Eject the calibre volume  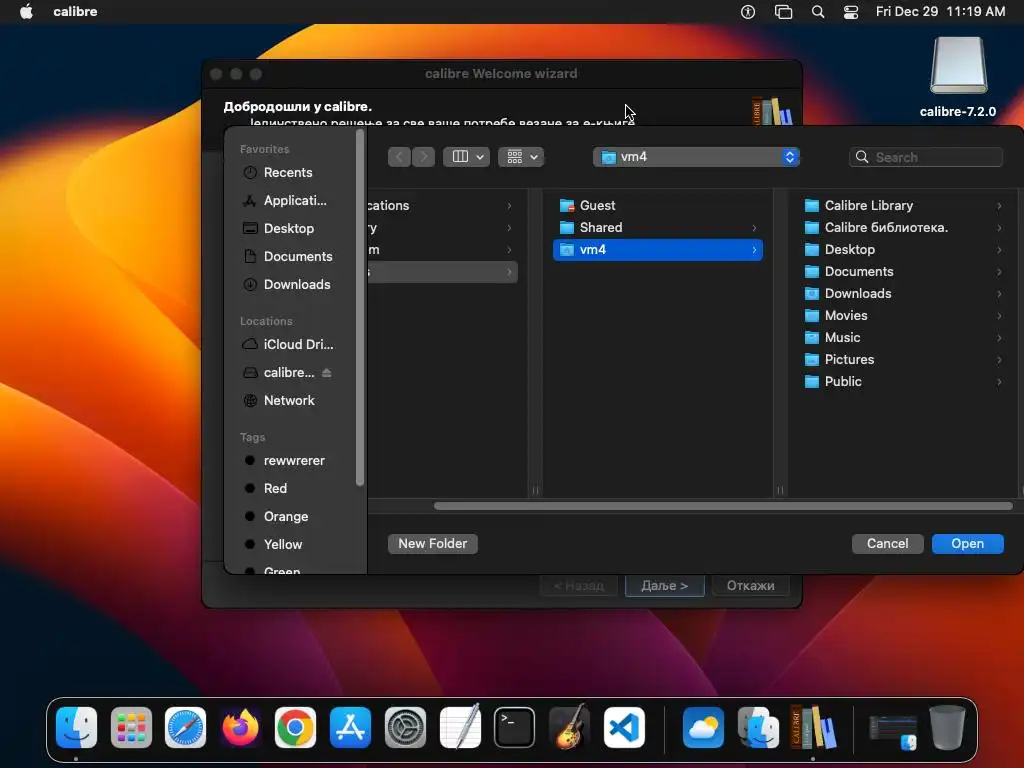click(327, 372)
